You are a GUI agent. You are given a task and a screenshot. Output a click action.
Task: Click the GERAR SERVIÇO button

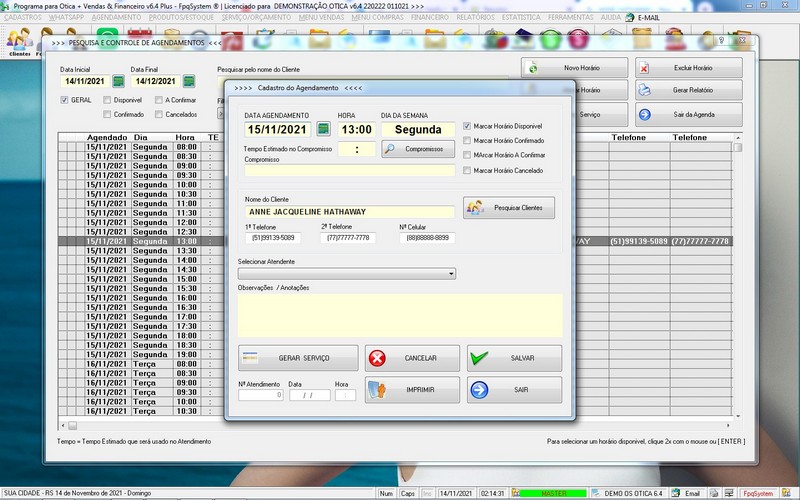click(298, 358)
